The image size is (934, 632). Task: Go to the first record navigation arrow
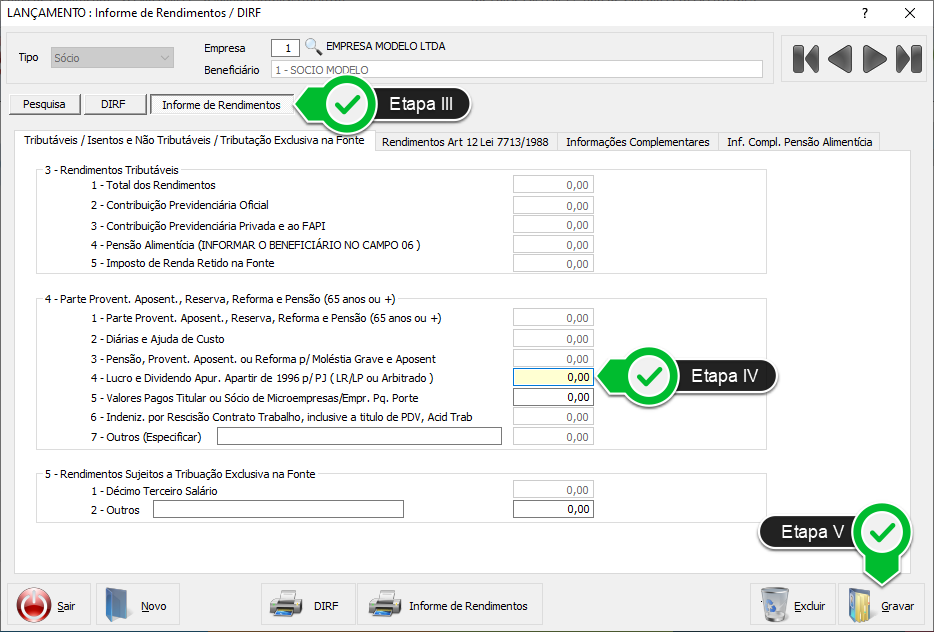[805, 59]
